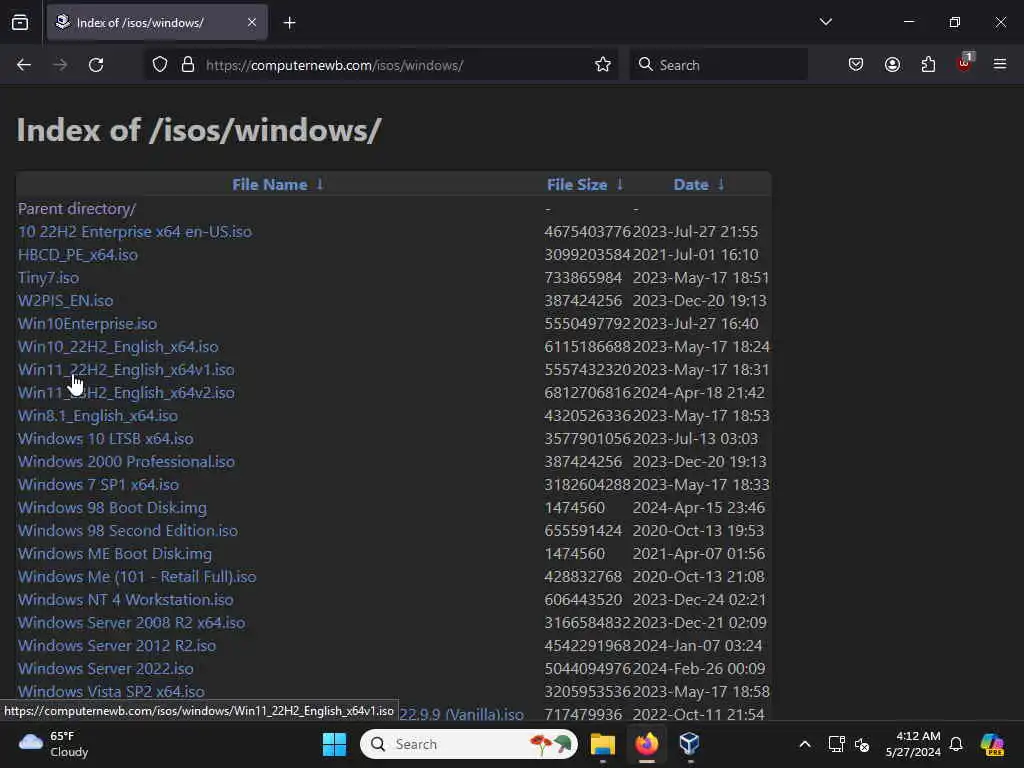Open uBlock Origin extension icon
The width and height of the screenshot is (1024, 768).
tap(965, 63)
